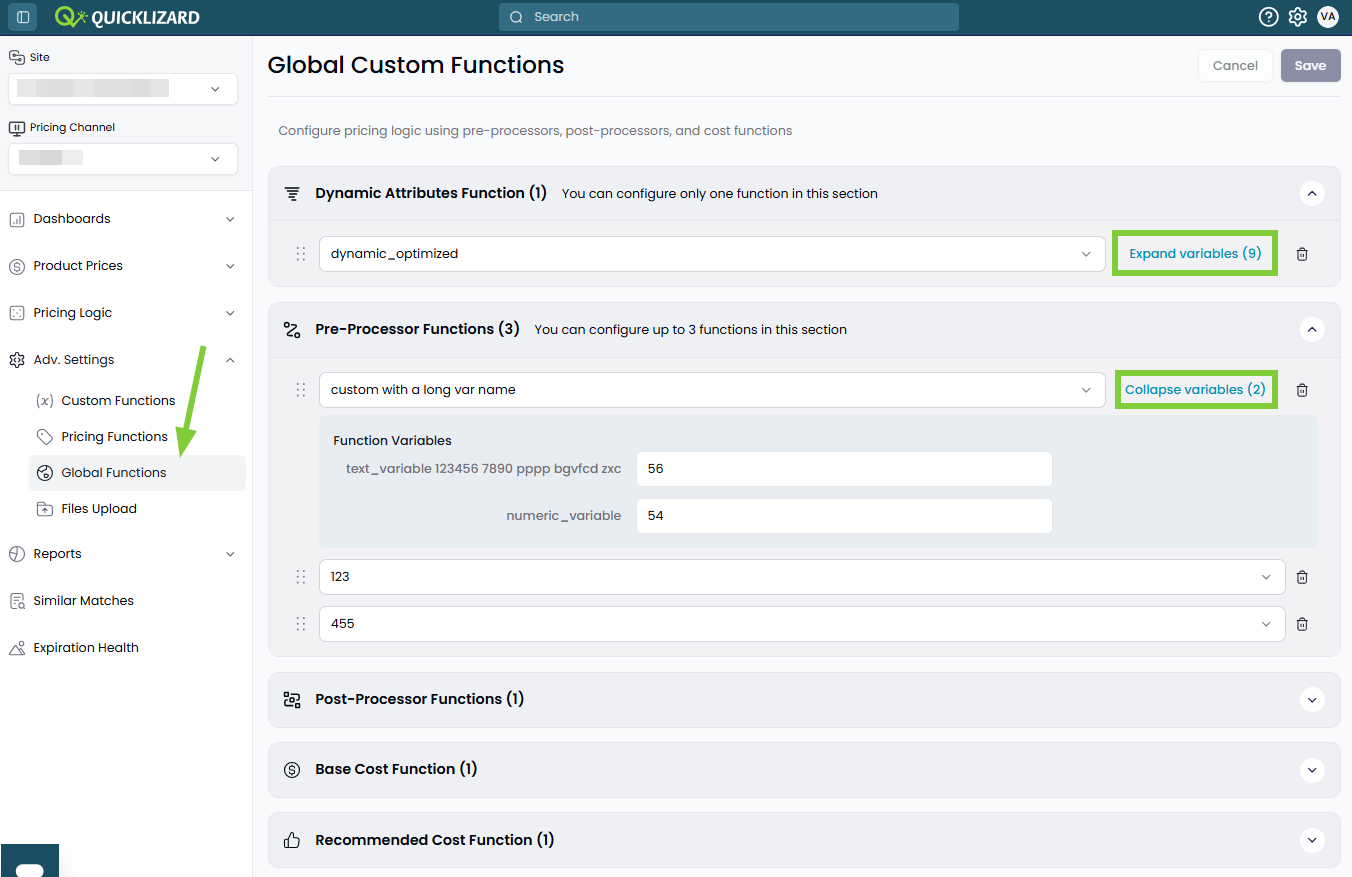
Task: Expand the Product Prices menu
Action: tap(230, 266)
